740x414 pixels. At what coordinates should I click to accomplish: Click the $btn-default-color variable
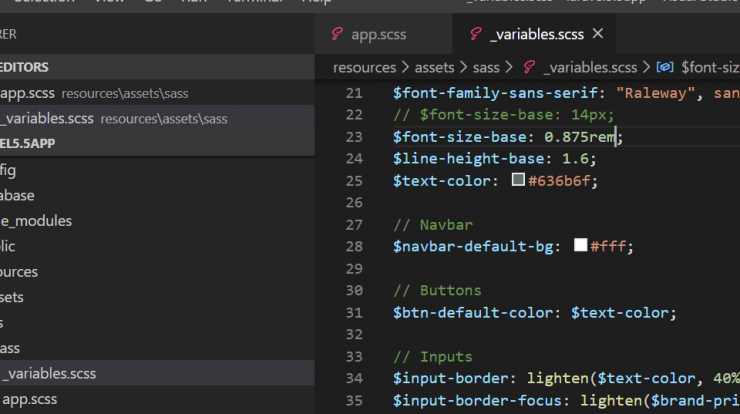(x=472, y=313)
